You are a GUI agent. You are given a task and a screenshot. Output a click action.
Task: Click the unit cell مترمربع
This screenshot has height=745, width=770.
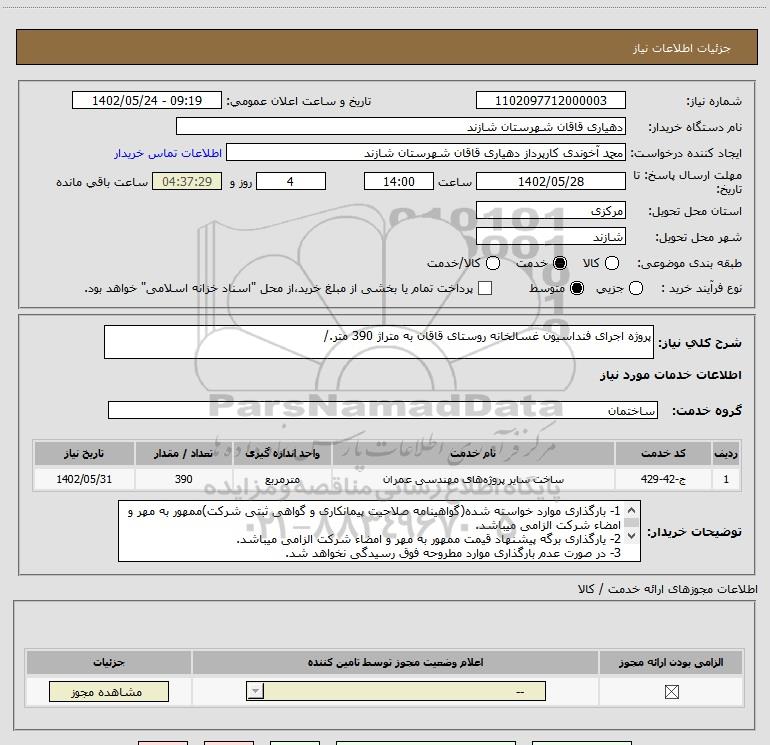282,479
